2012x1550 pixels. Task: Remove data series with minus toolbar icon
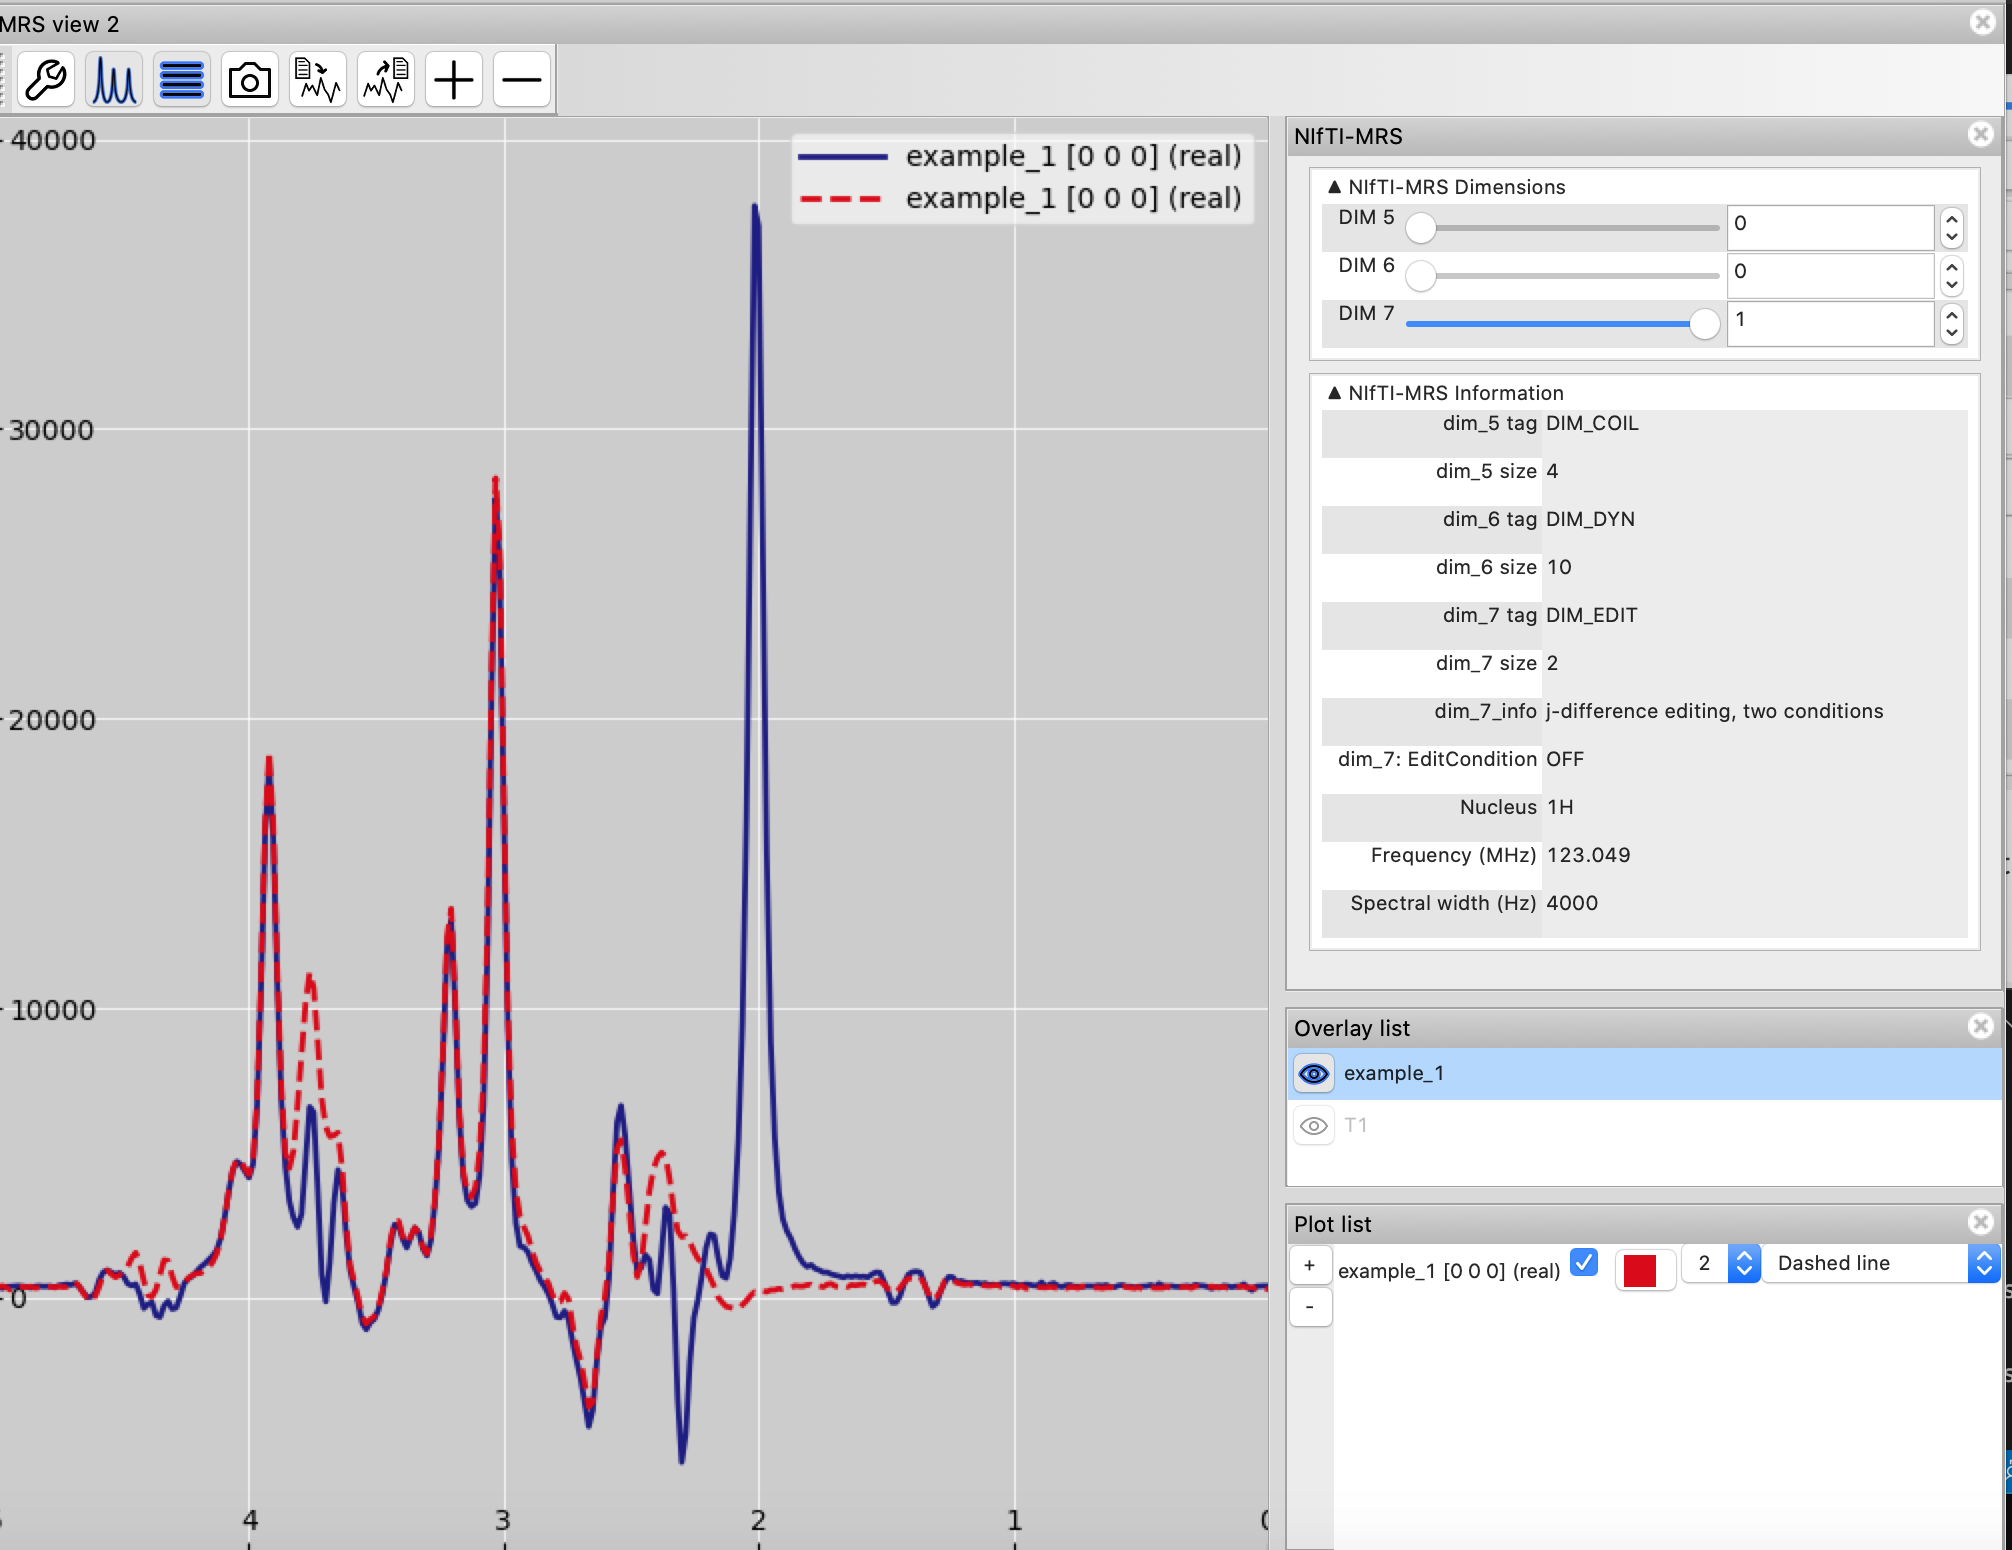point(522,80)
